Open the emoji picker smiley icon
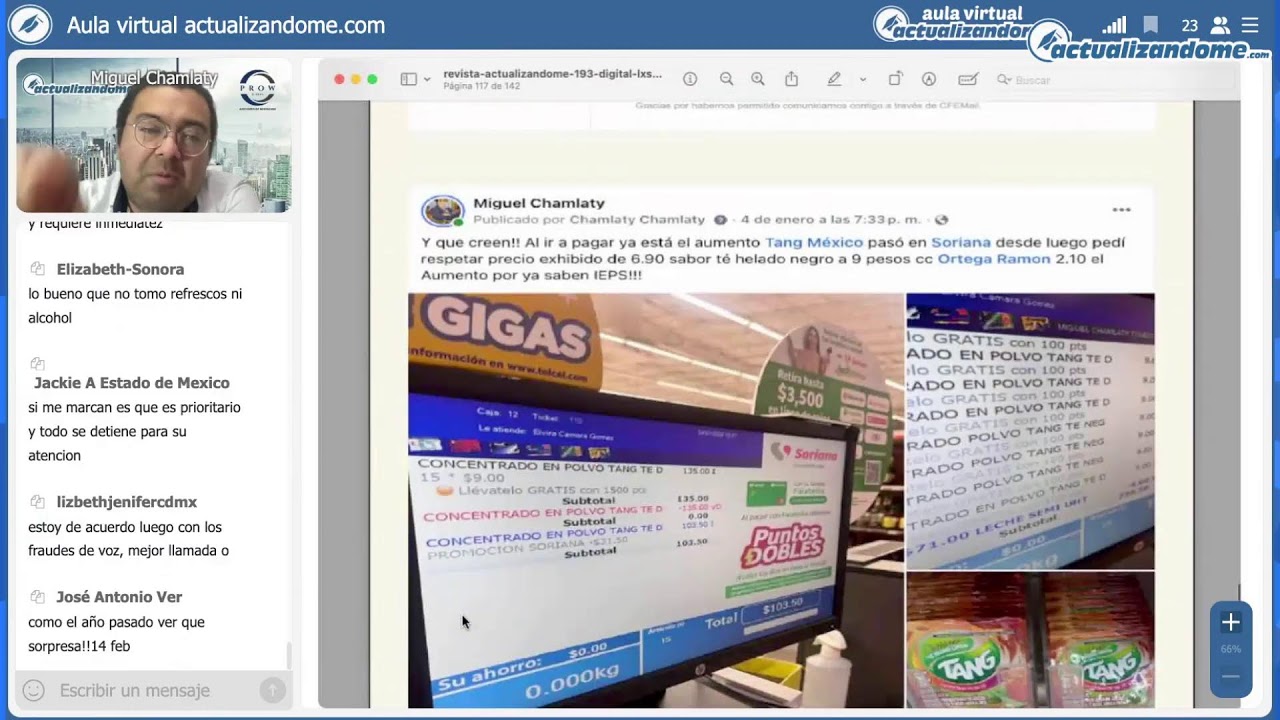Viewport: 1280px width, 720px height. [x=33, y=690]
